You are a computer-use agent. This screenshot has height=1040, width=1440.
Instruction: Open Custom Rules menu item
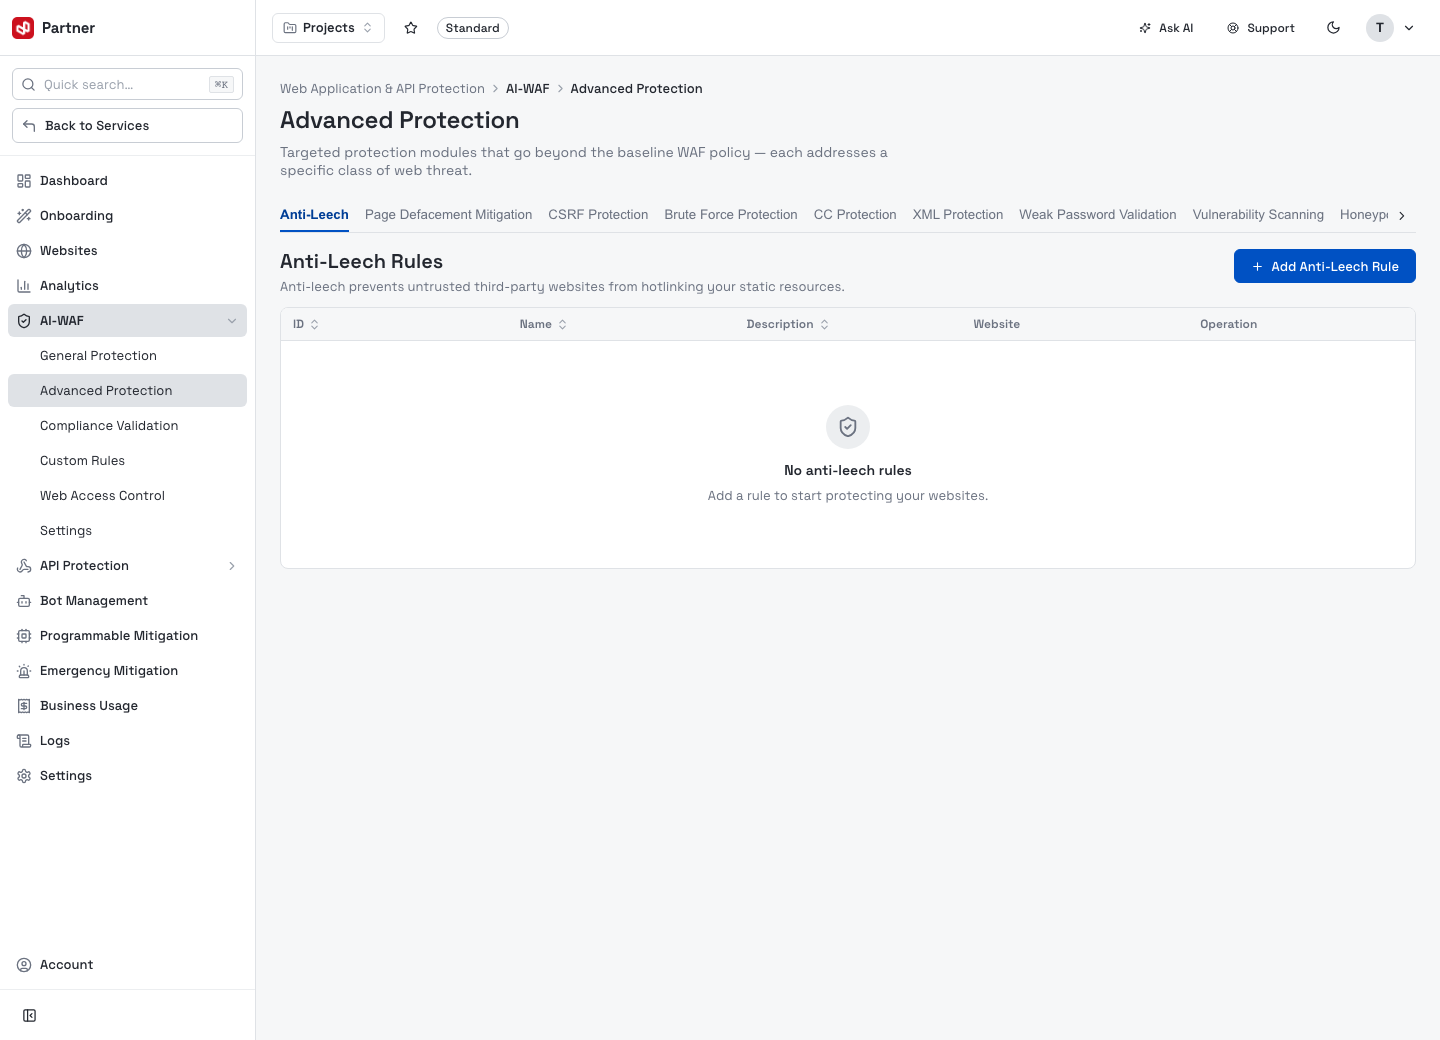127,461
